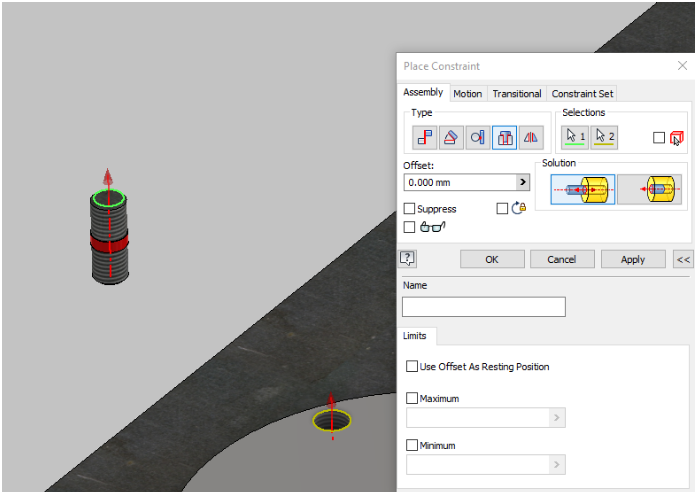Choose the Aligned solution option

click(649, 188)
